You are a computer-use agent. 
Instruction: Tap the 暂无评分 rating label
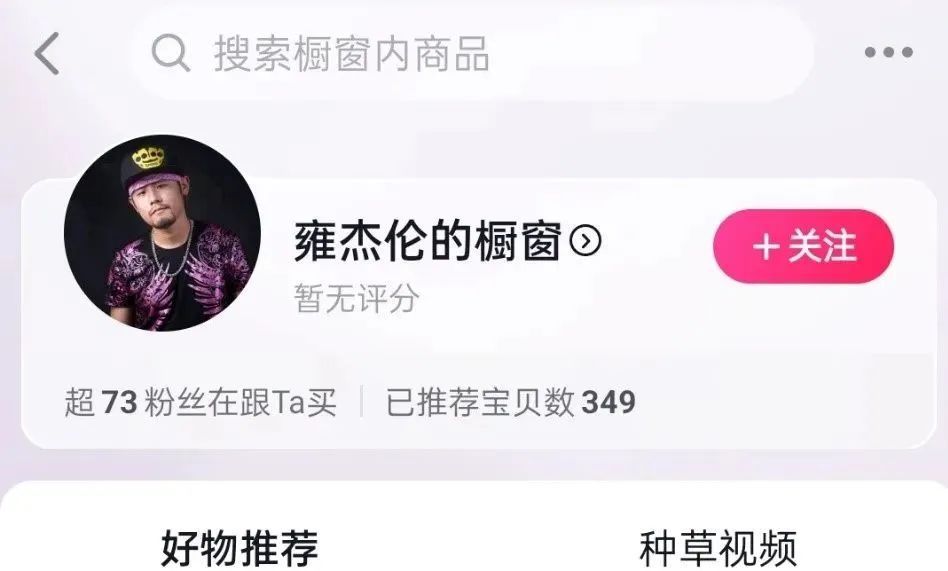pos(357,298)
